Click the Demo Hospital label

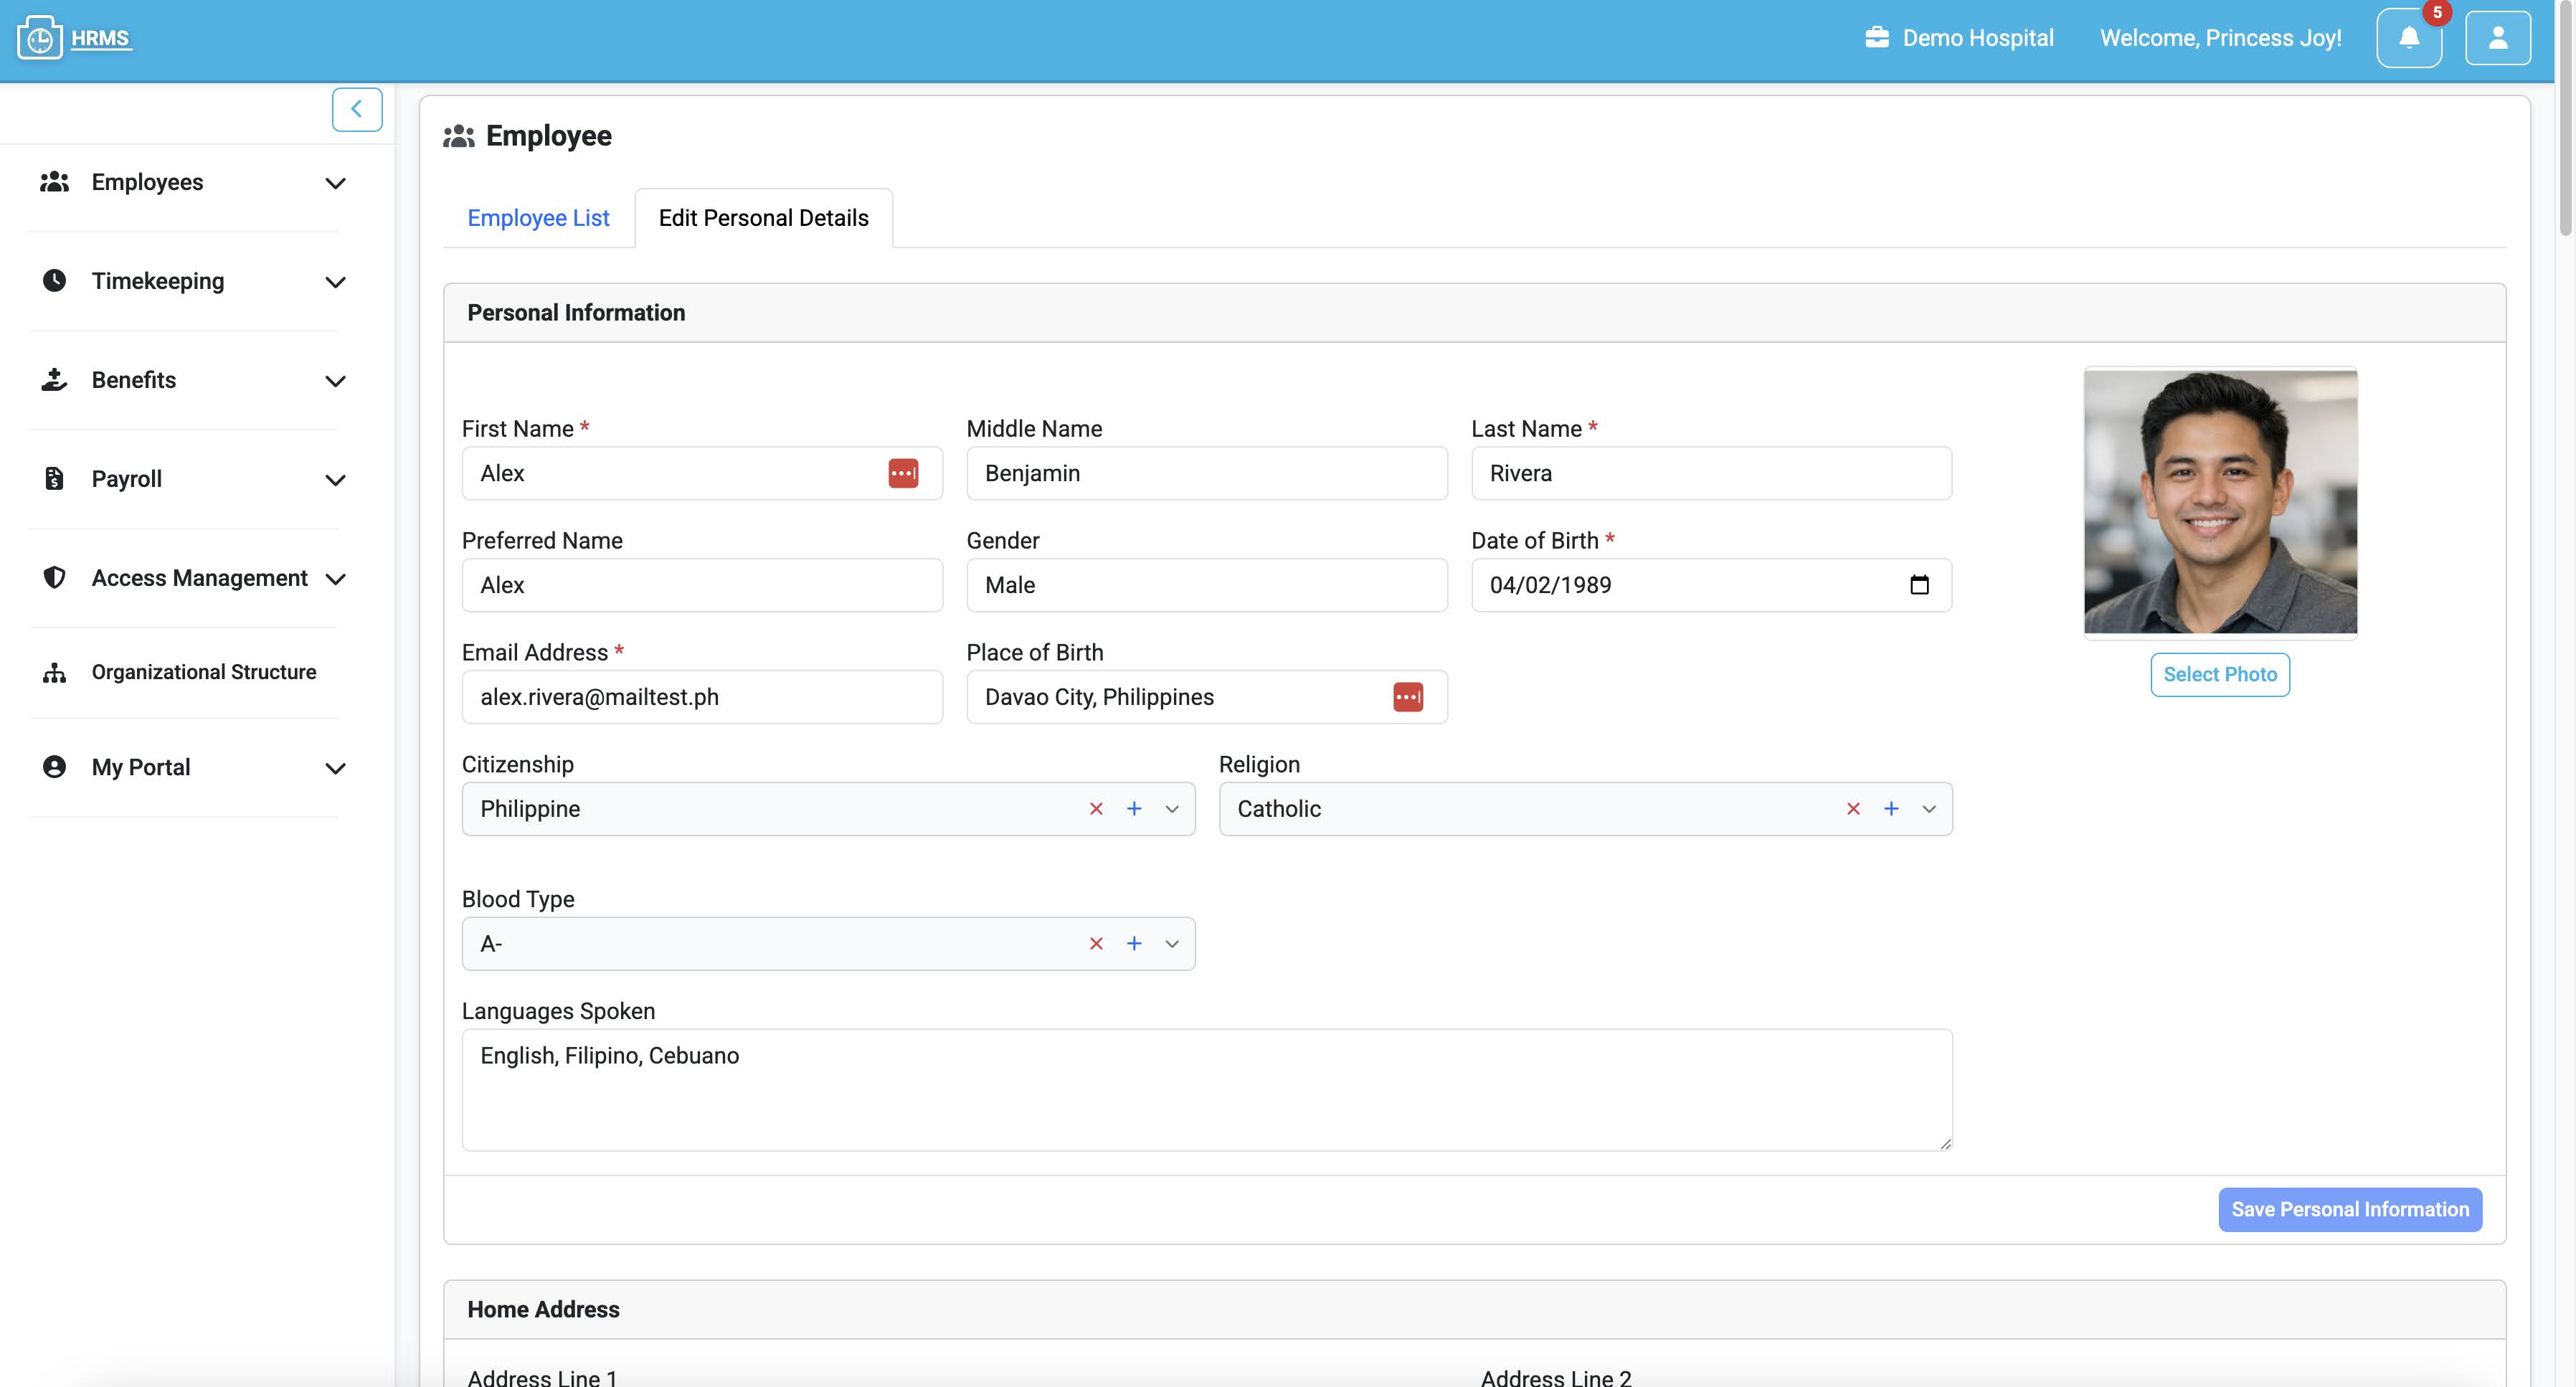click(1977, 38)
